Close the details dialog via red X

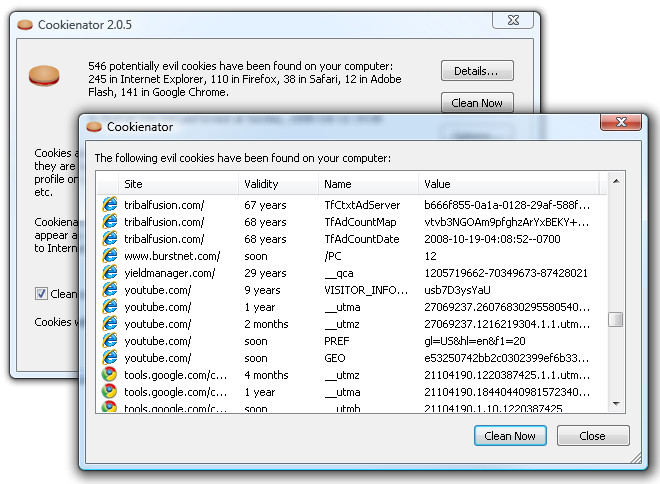pos(621,122)
